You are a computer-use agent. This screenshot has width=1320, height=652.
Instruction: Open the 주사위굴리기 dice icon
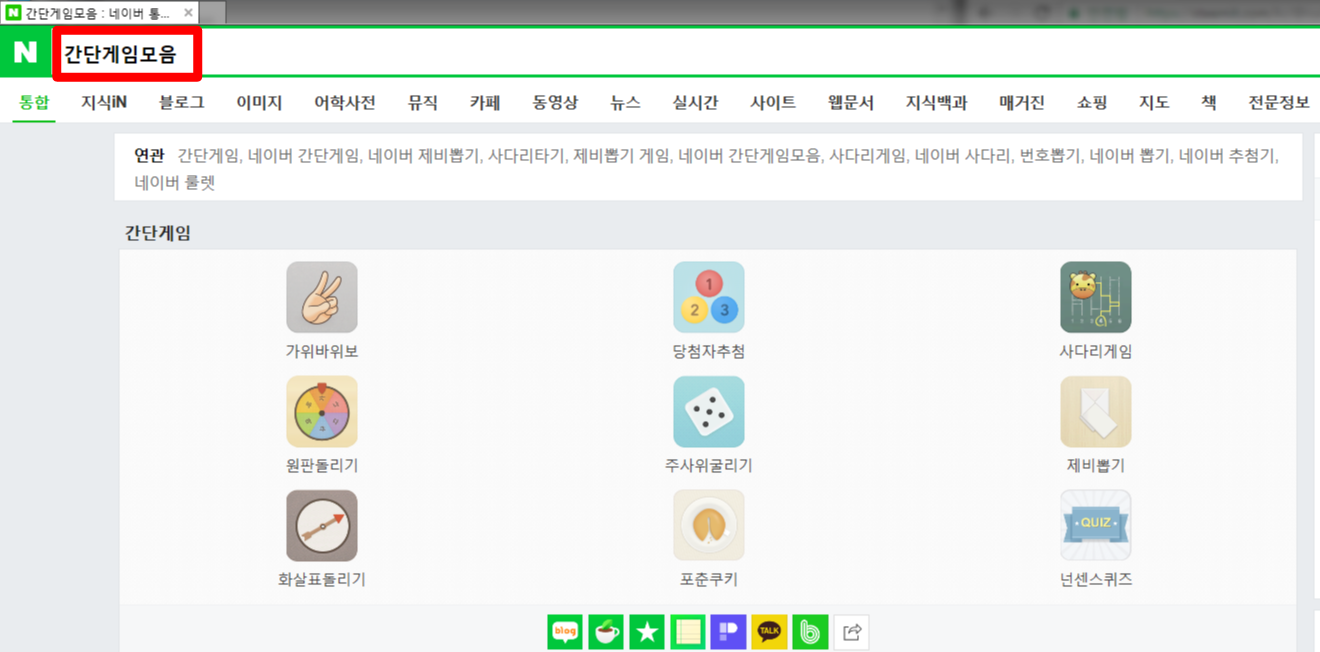709,411
